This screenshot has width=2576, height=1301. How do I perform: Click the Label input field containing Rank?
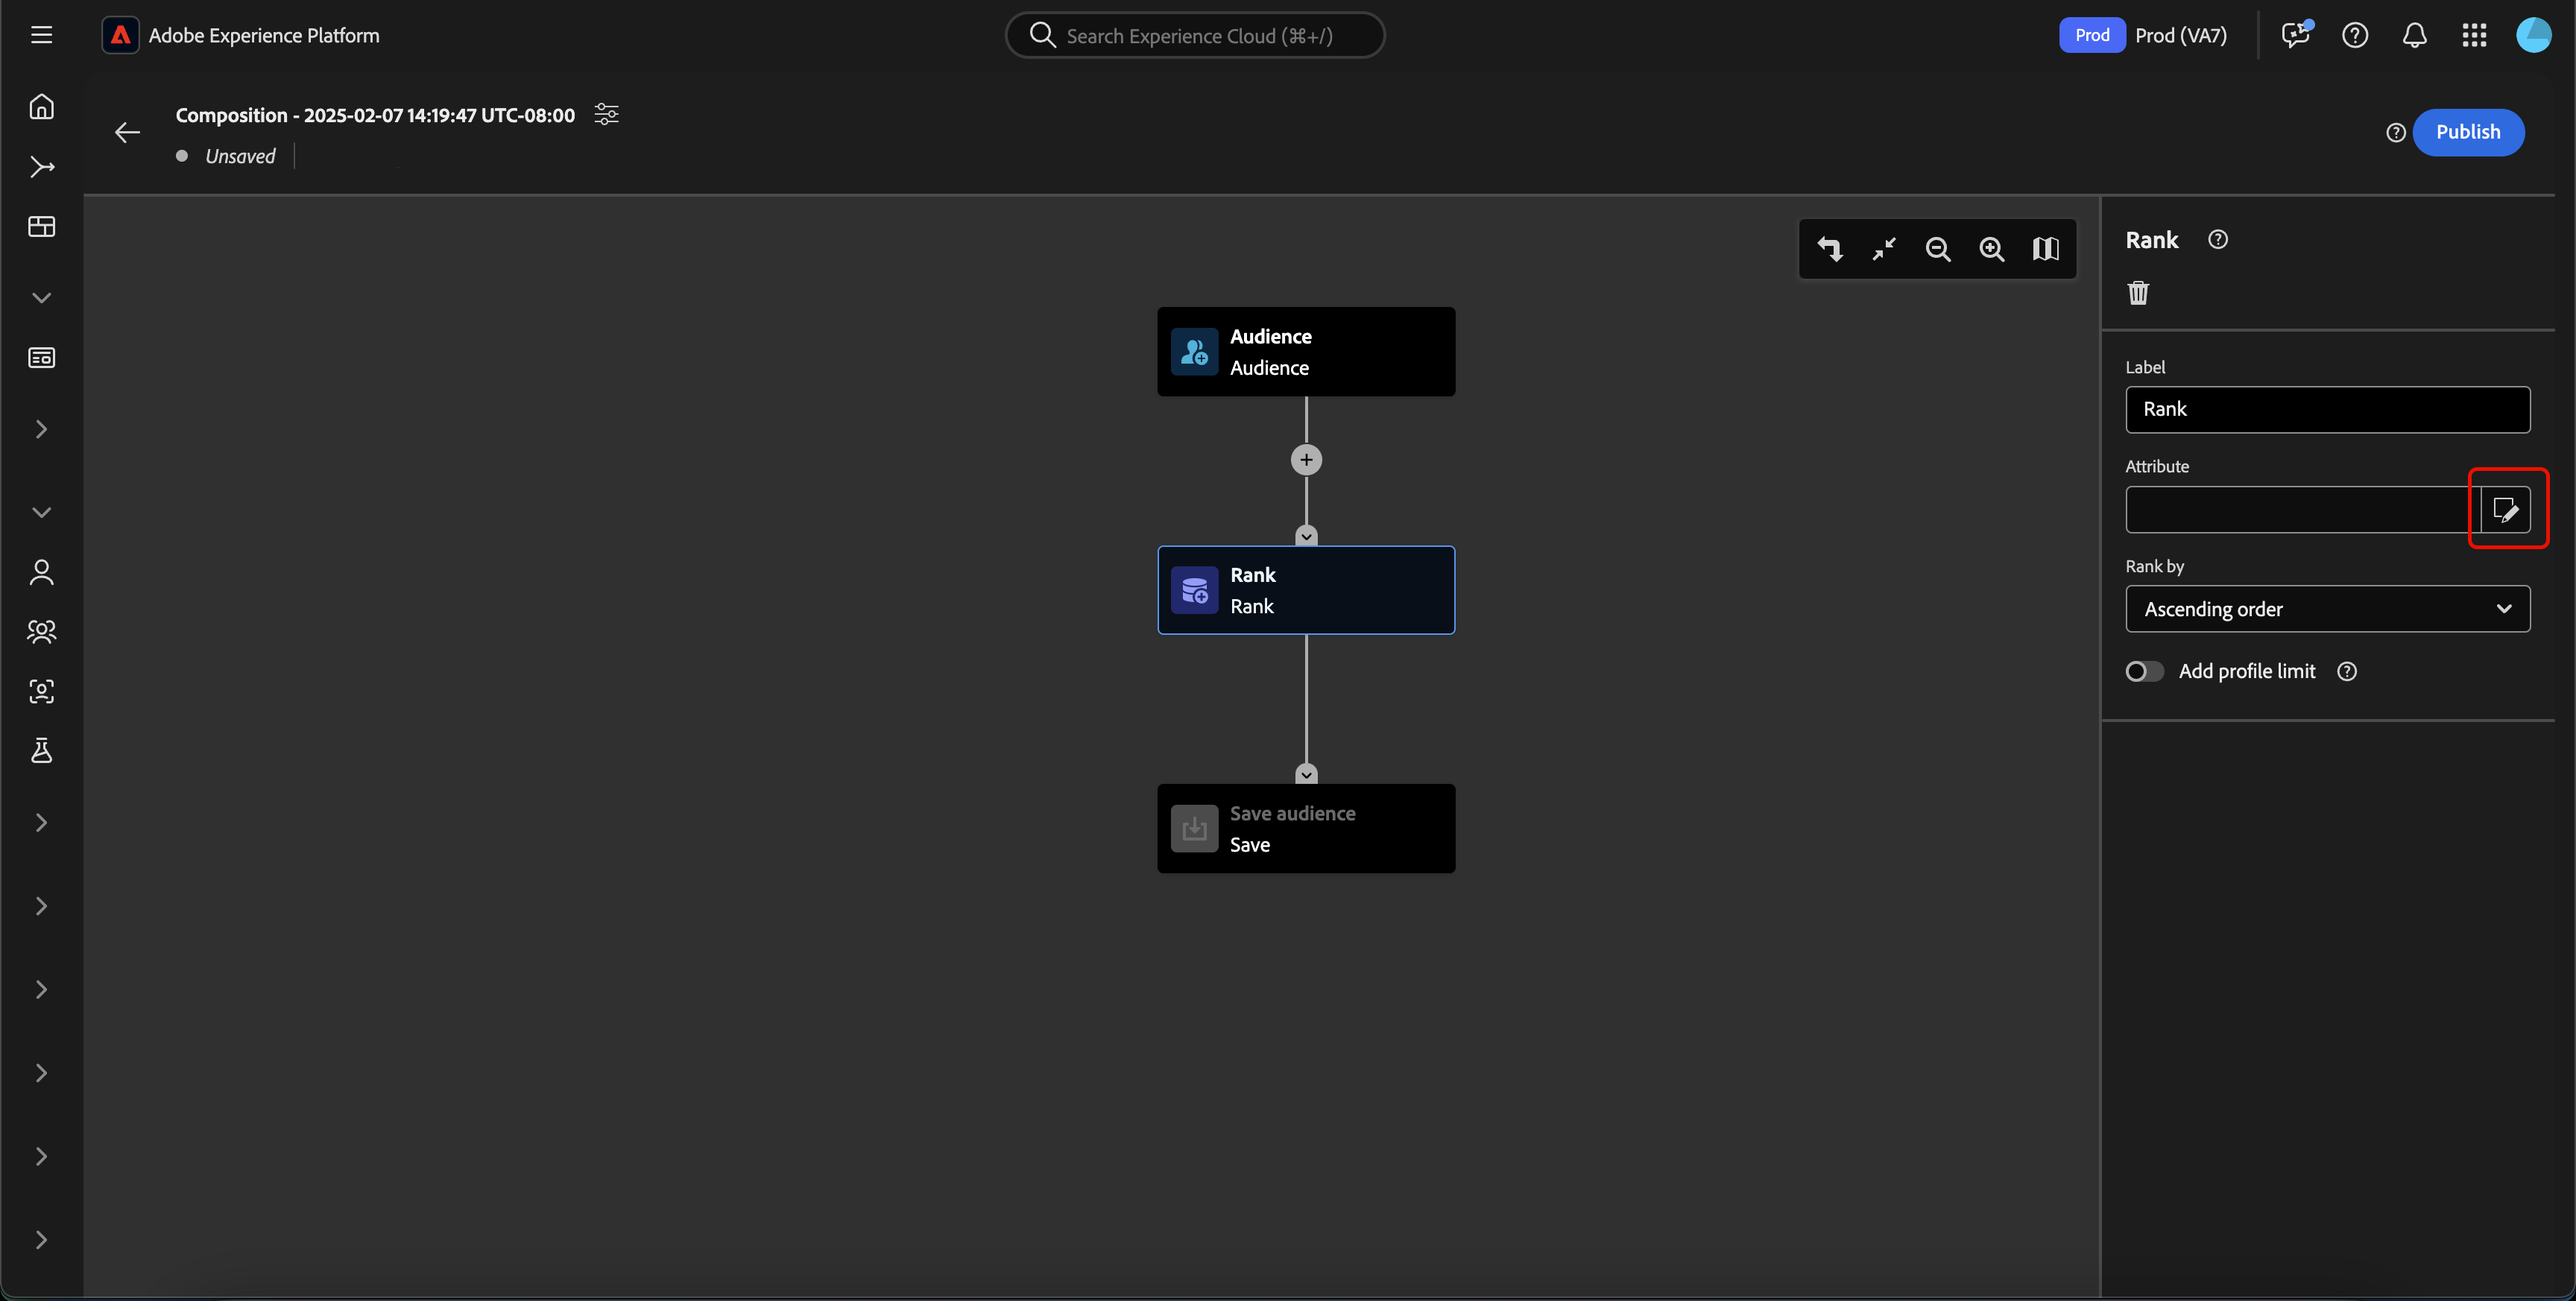pos(2327,410)
